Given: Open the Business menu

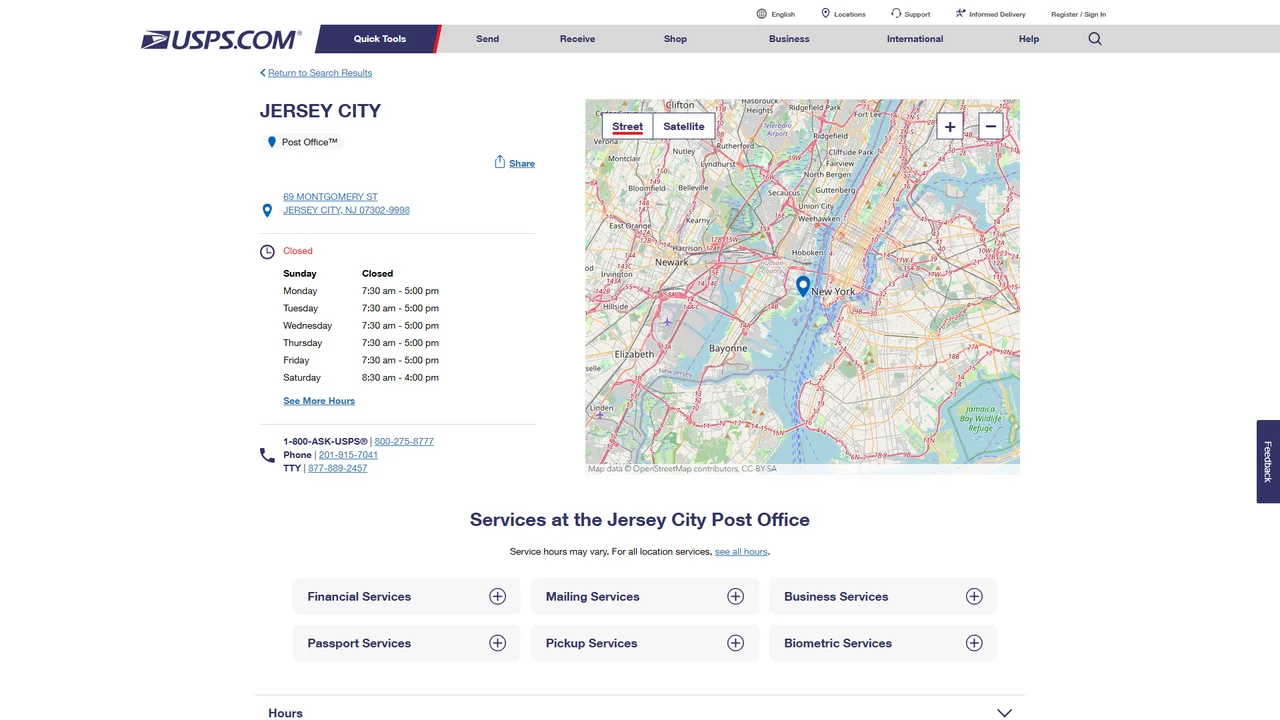Looking at the screenshot, I should coord(789,39).
